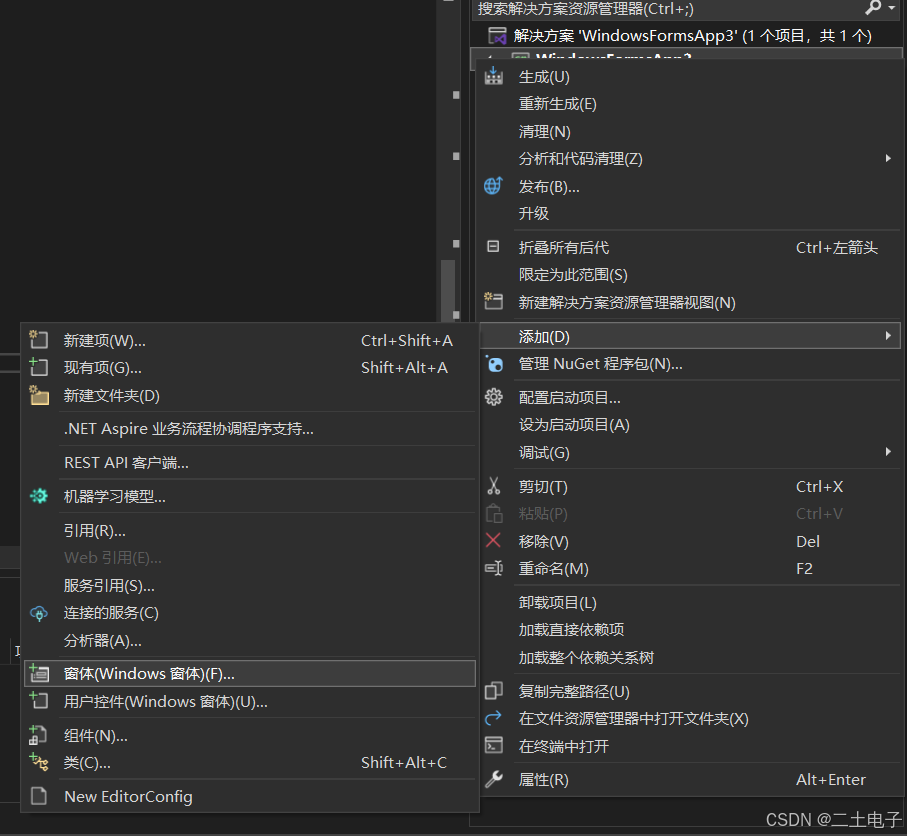
Task: Click the Component (组件) icon
Action: point(38,735)
